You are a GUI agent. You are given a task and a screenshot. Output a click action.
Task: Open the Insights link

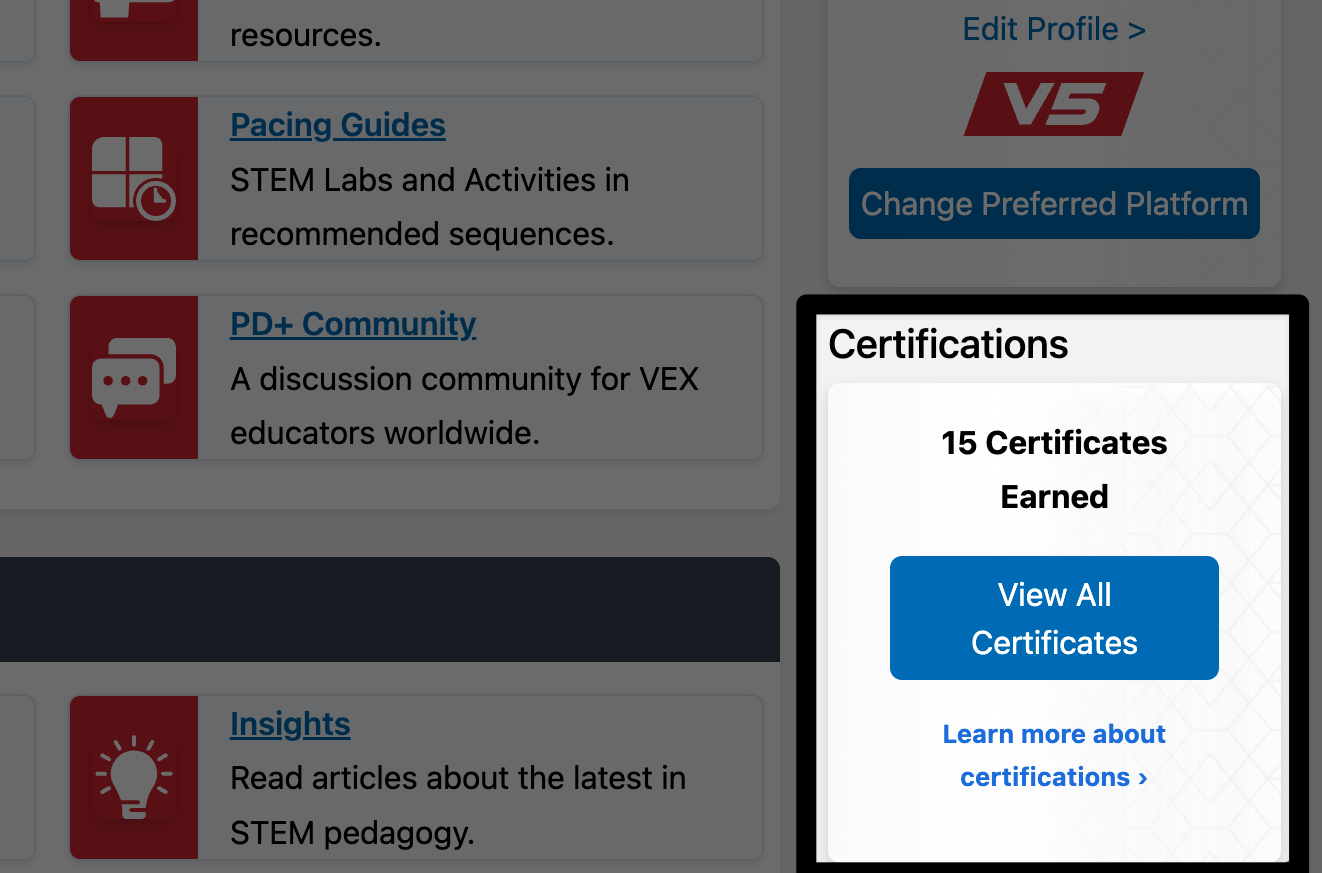pyautogui.click(x=290, y=724)
